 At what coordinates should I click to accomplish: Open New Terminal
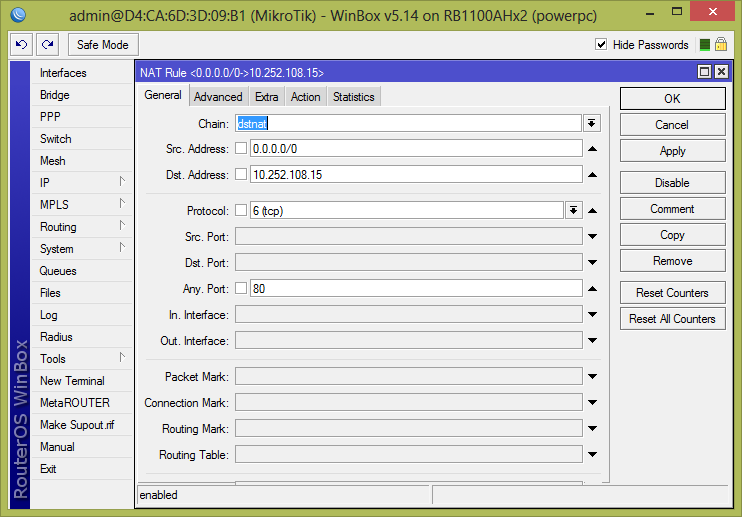pyautogui.click(x=82, y=381)
